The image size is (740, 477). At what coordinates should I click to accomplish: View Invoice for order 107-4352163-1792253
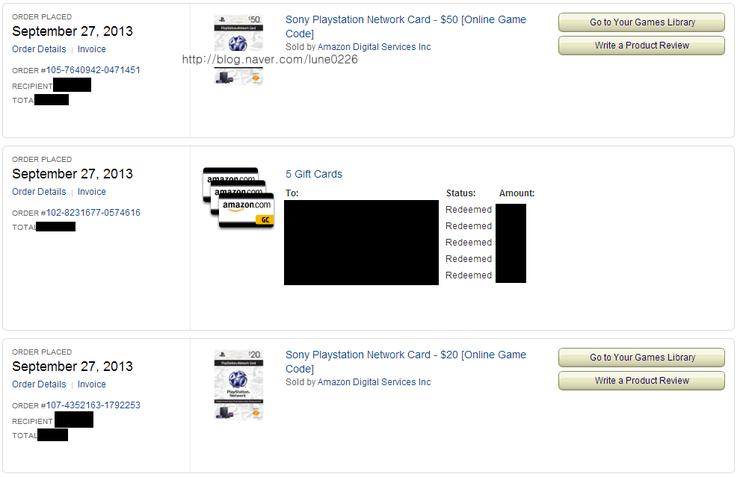coord(92,384)
